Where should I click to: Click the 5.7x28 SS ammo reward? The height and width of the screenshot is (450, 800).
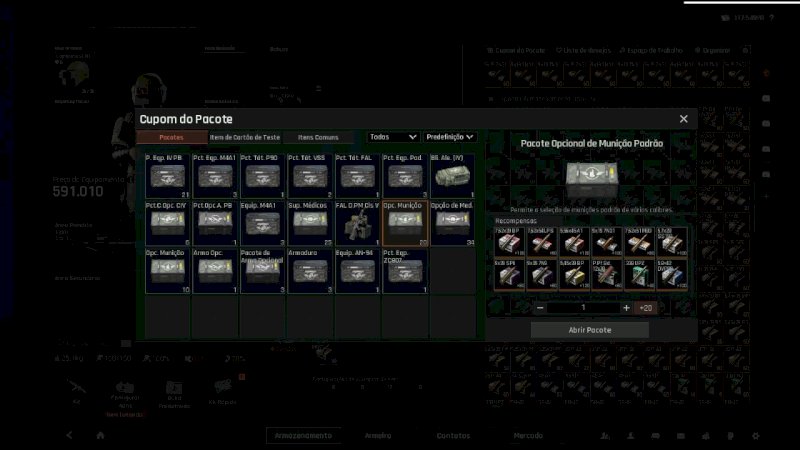tap(671, 242)
